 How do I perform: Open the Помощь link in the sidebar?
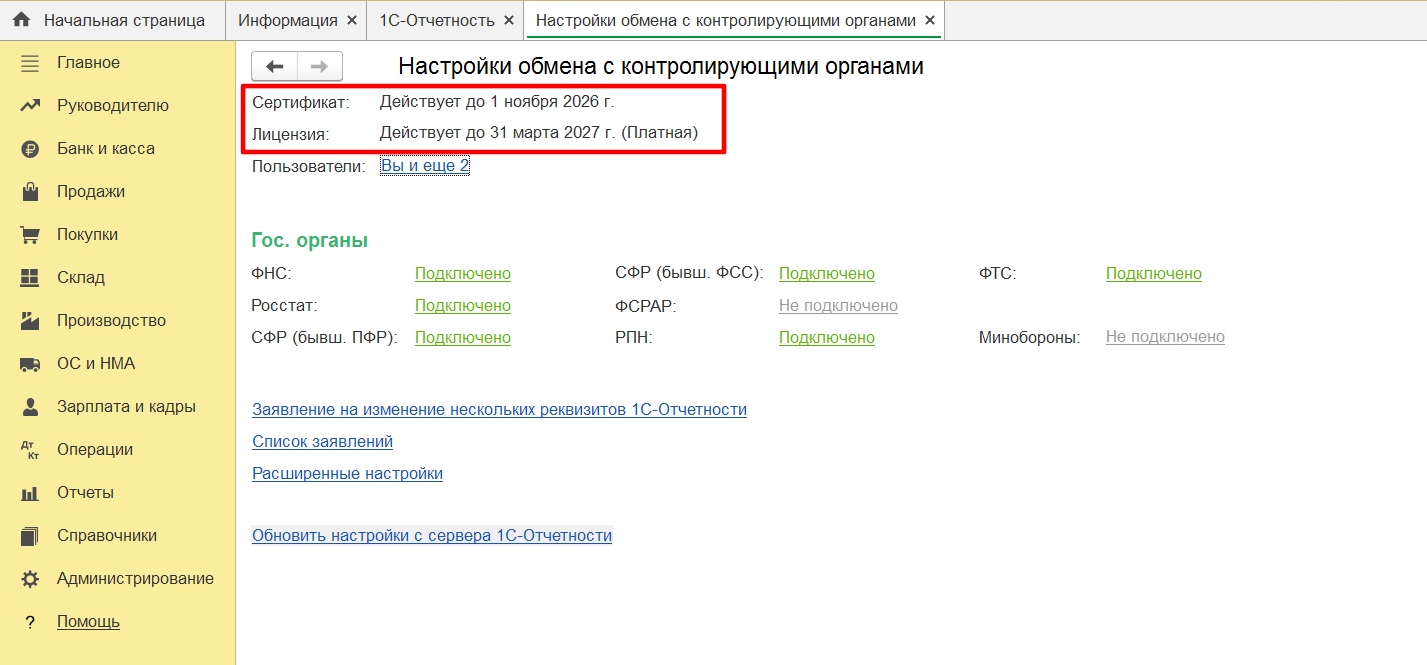[x=88, y=622]
